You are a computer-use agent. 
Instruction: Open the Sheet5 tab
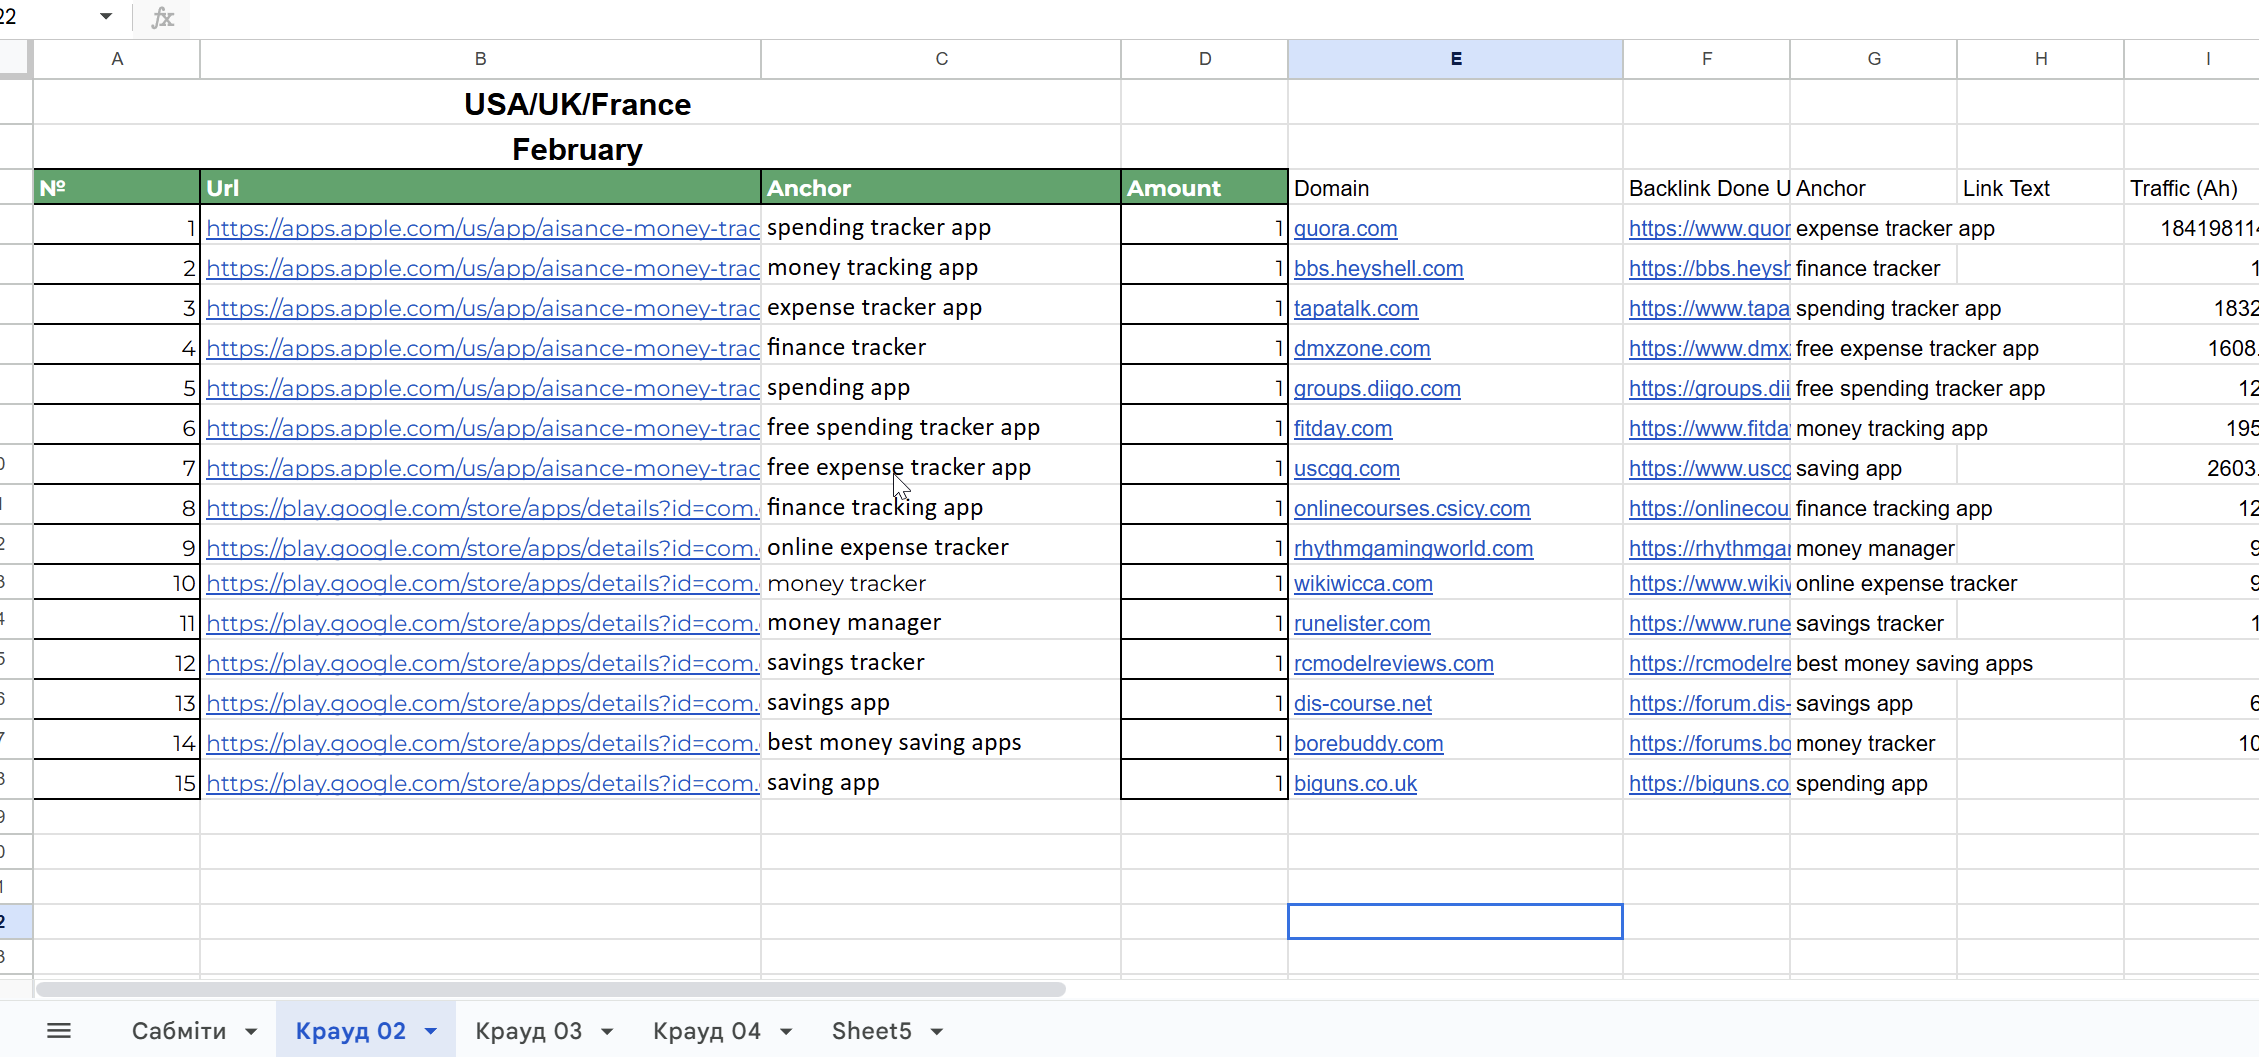(x=871, y=1031)
